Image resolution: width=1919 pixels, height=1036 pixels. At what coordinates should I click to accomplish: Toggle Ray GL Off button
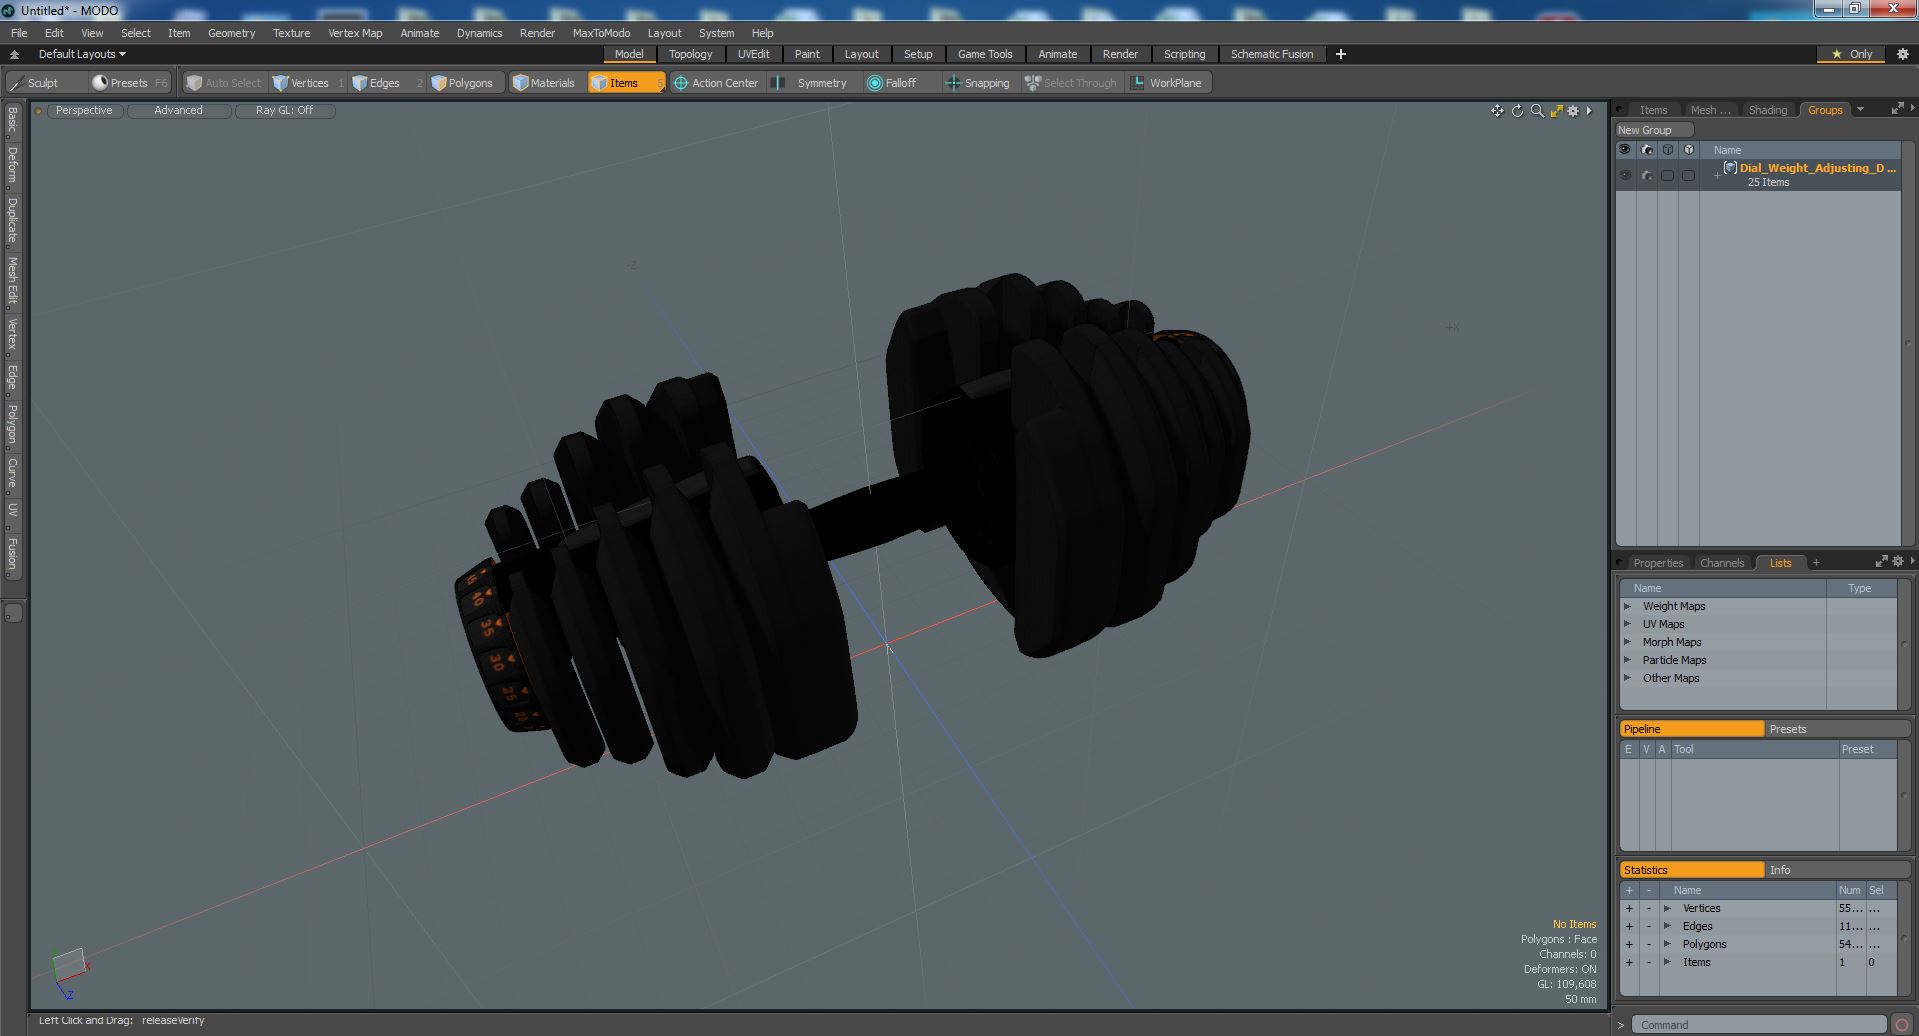click(x=284, y=111)
